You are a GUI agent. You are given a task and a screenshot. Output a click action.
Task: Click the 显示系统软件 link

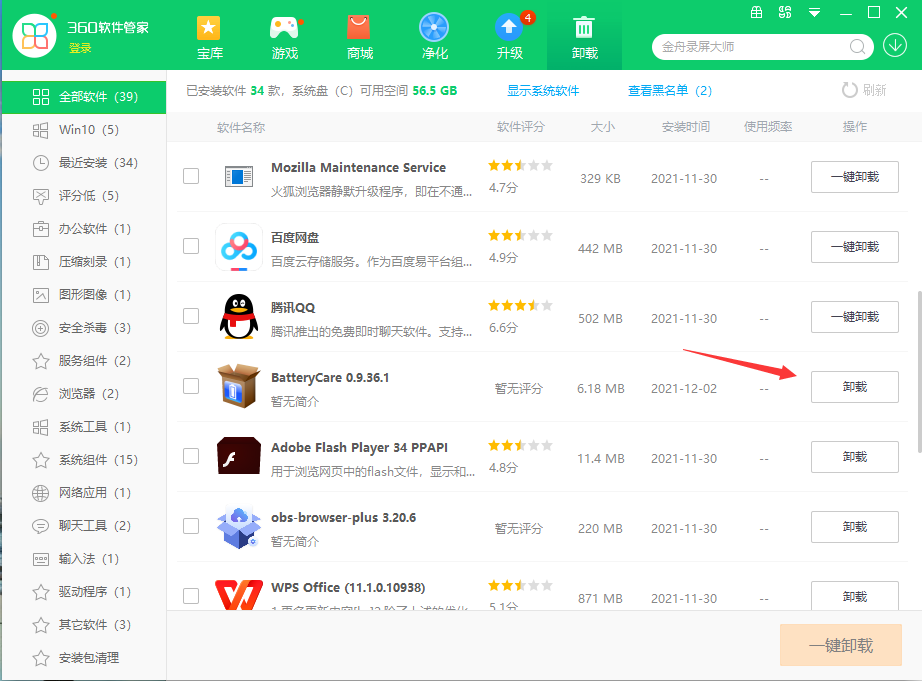tap(543, 91)
